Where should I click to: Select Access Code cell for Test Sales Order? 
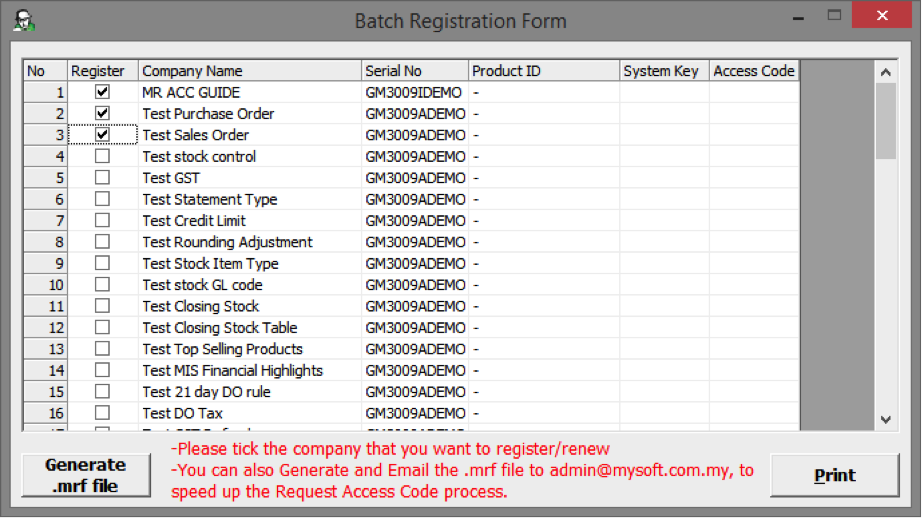(754, 135)
